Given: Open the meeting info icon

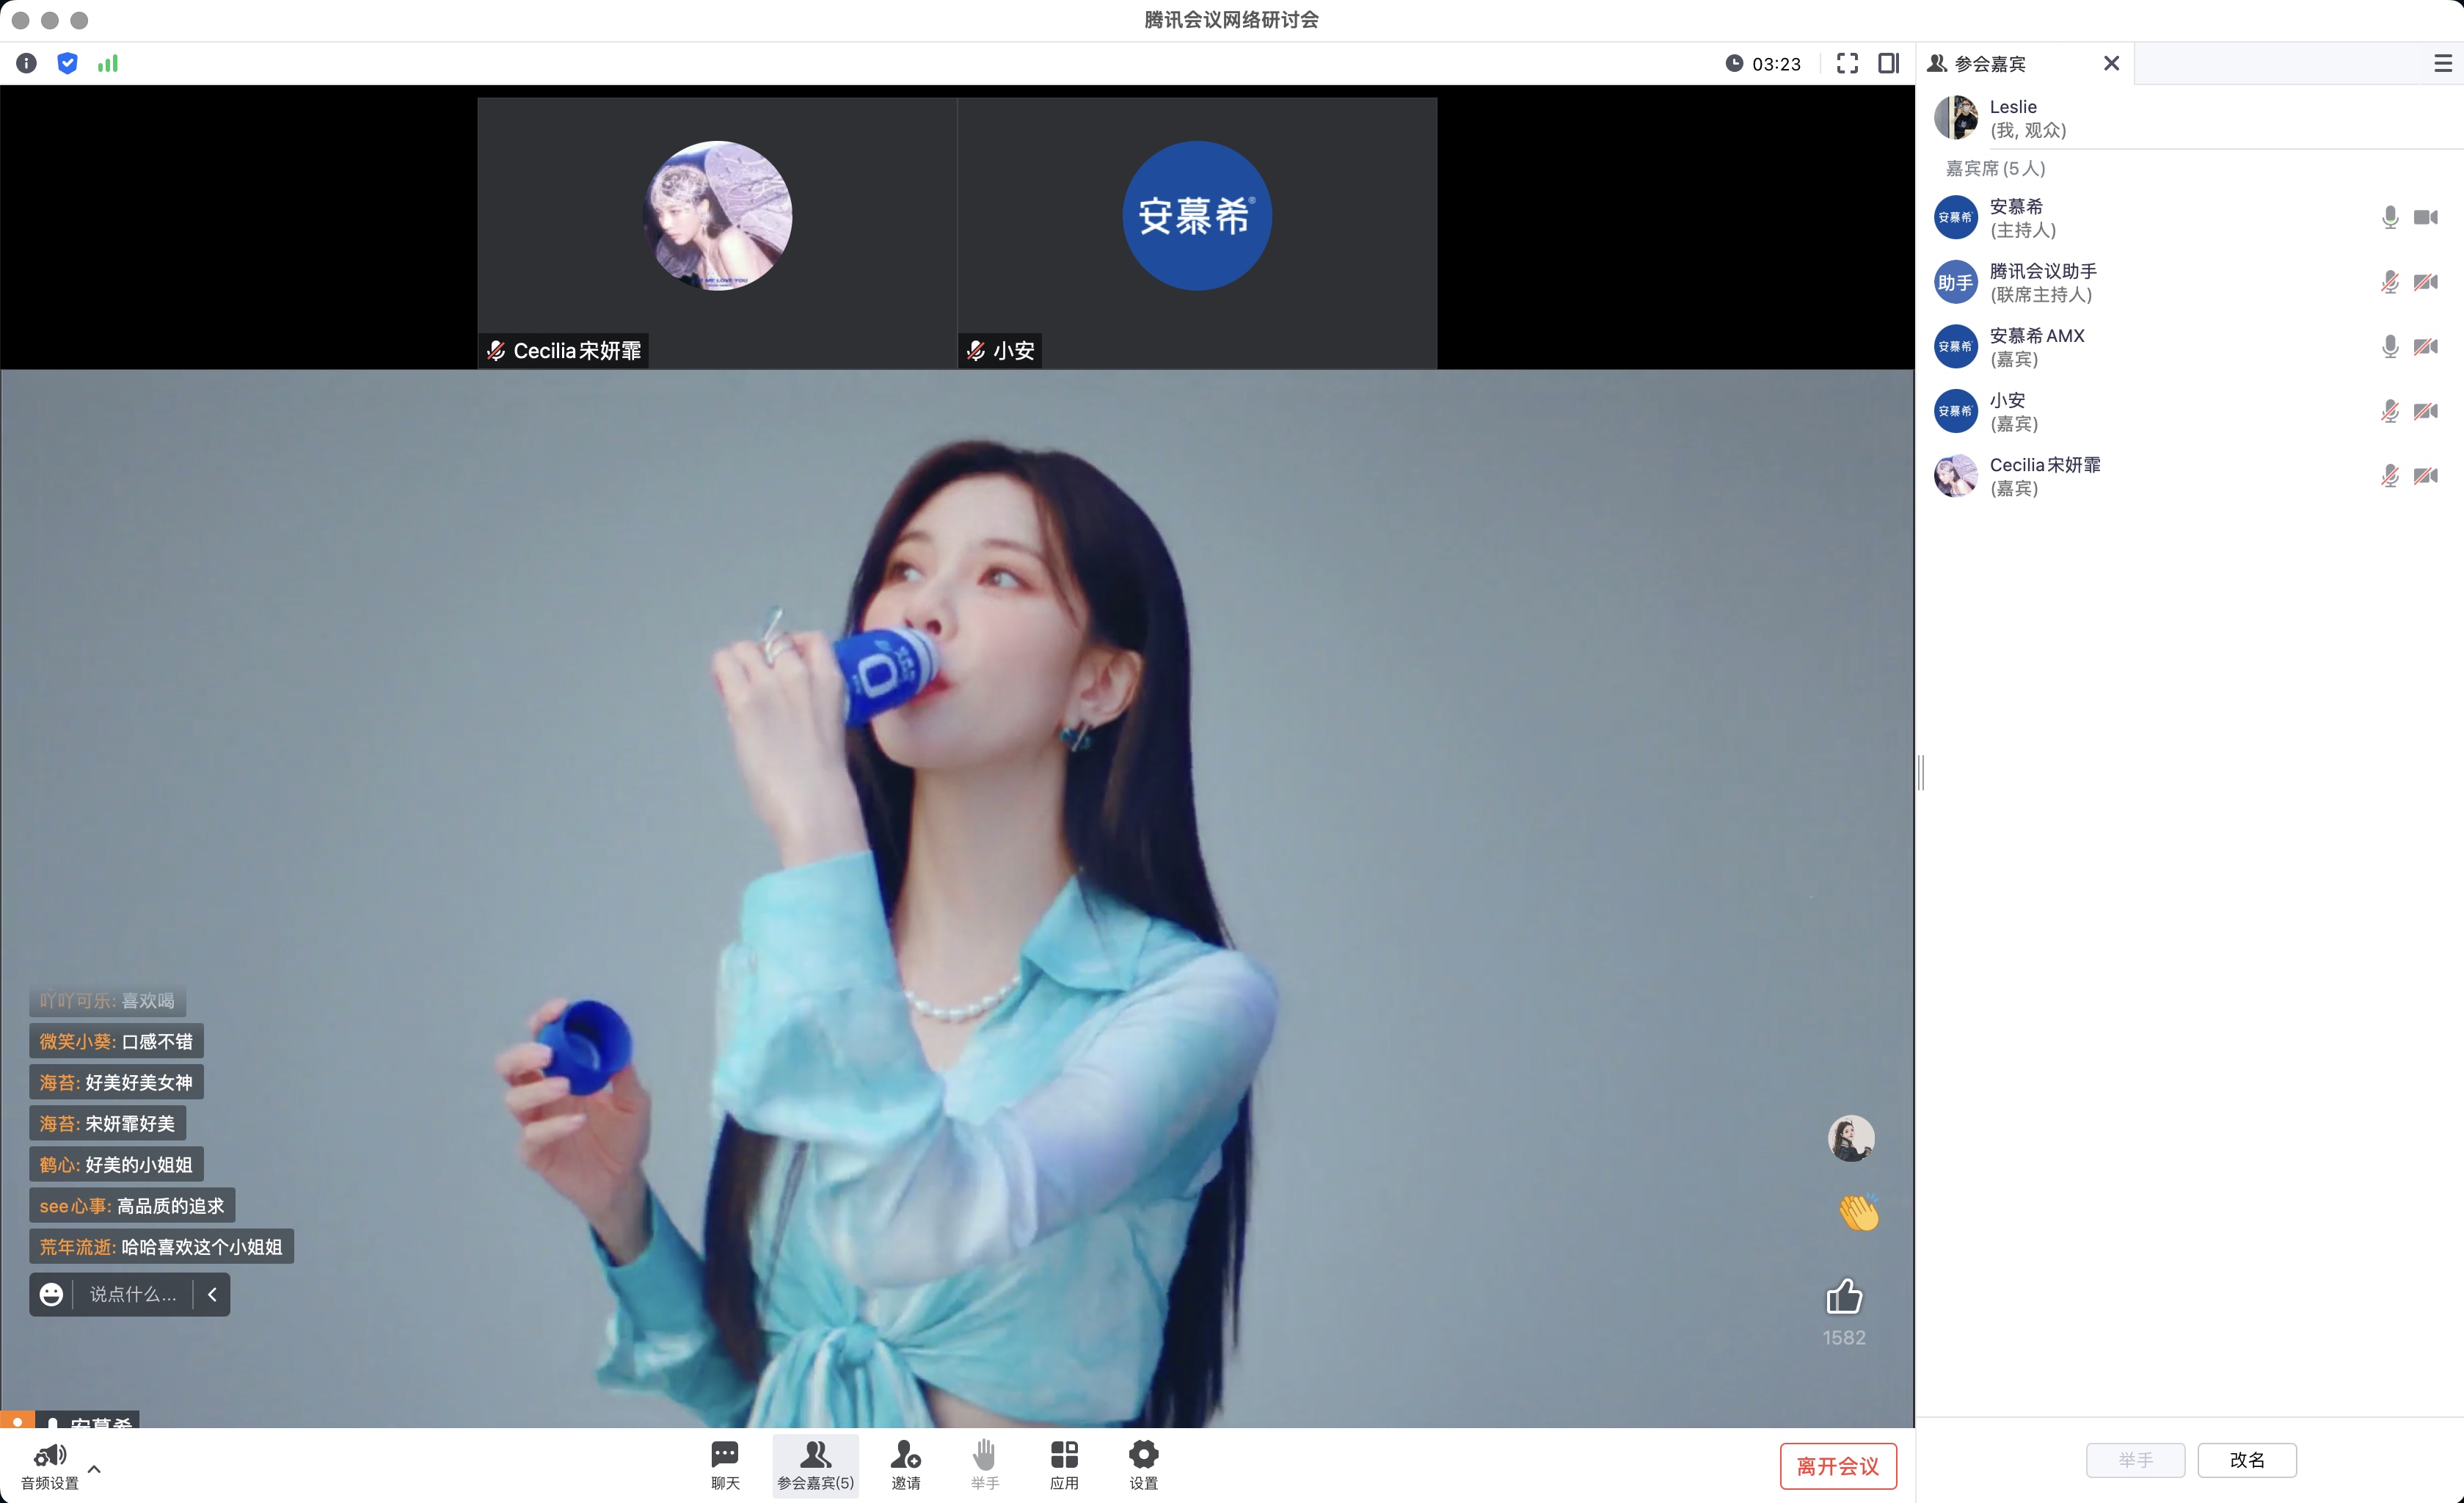Looking at the screenshot, I should click(27, 63).
